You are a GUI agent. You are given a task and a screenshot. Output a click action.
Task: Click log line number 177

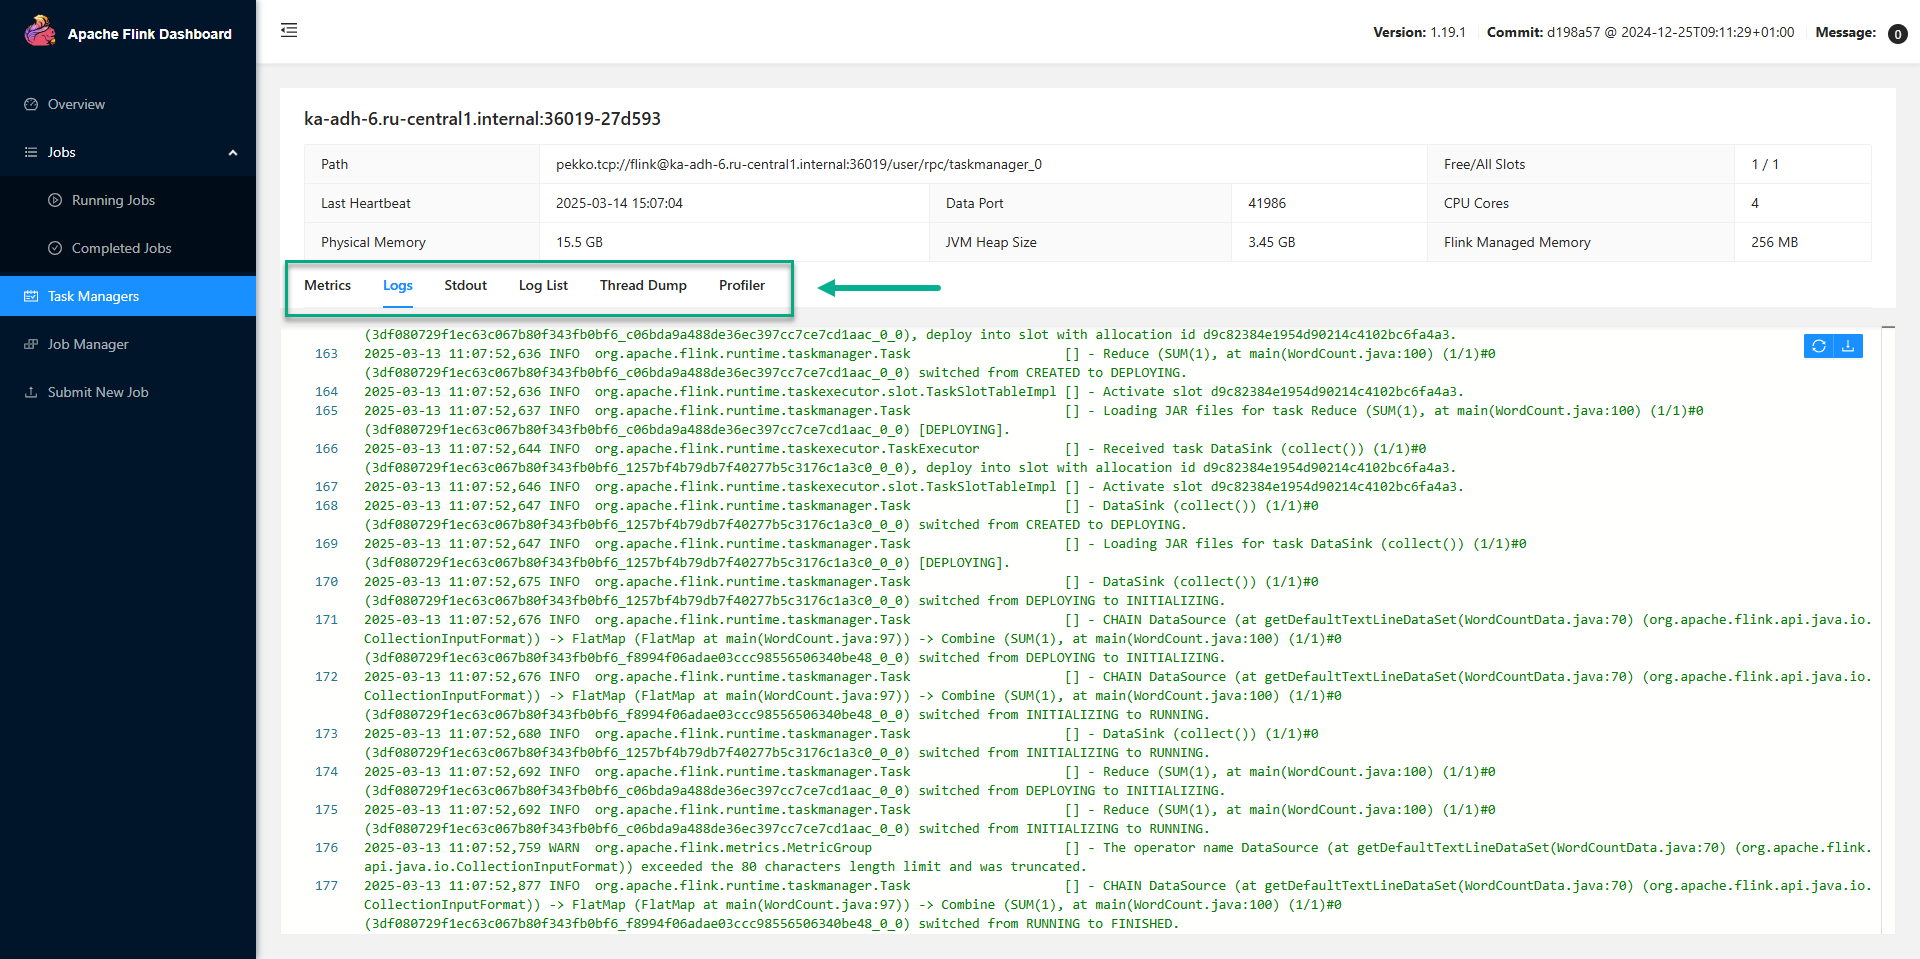click(326, 886)
